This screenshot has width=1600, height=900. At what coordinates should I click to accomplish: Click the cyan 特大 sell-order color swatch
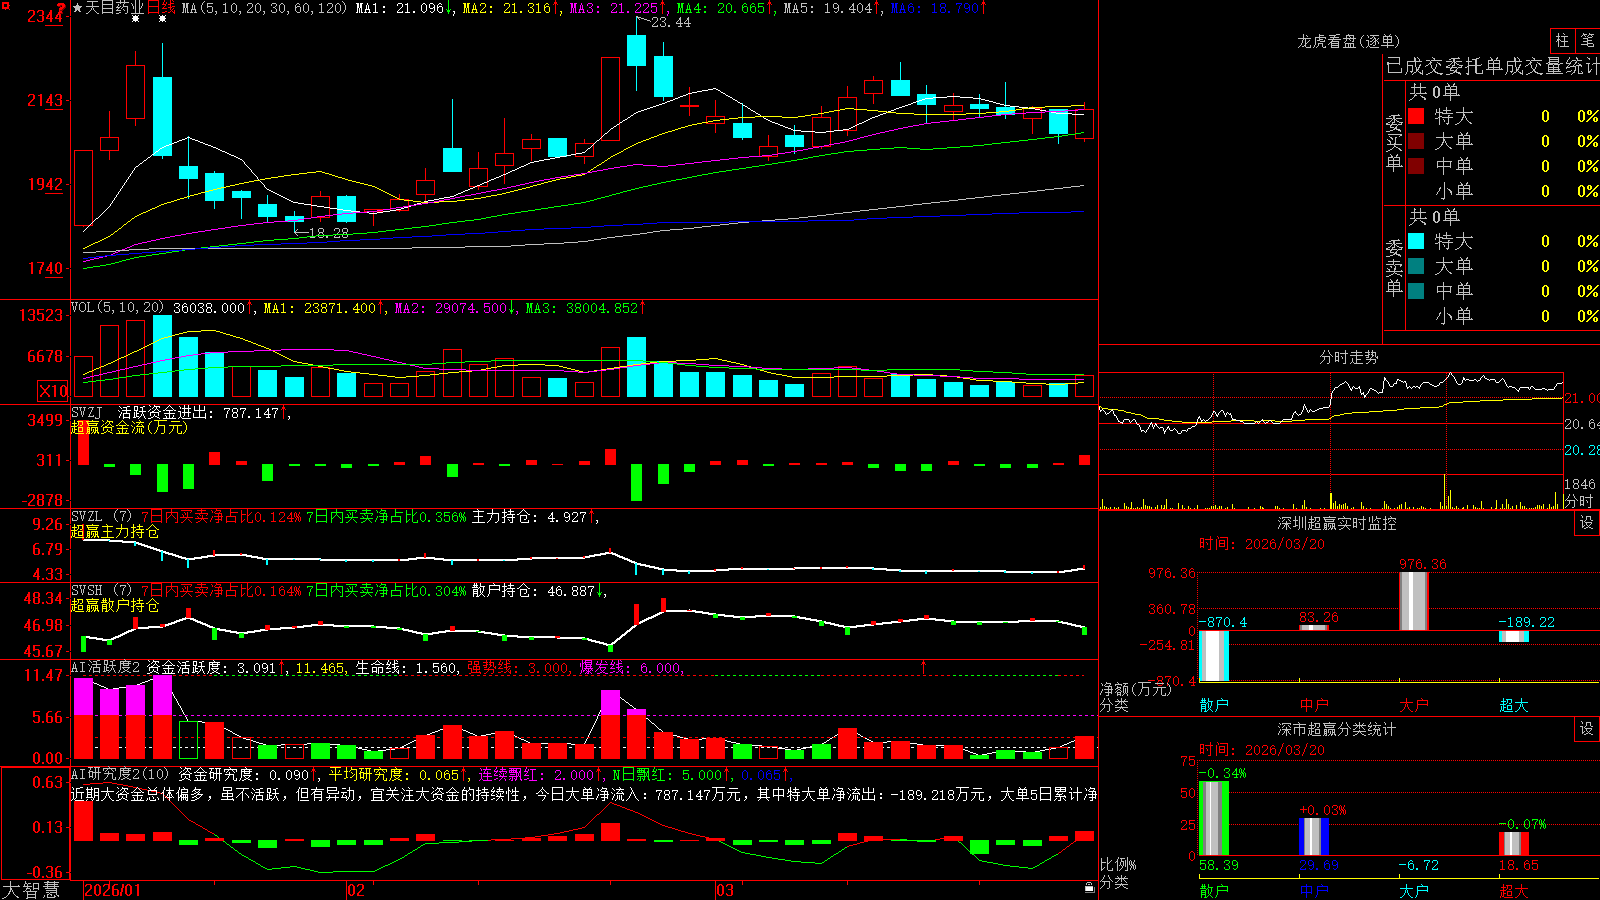[x=1416, y=241]
